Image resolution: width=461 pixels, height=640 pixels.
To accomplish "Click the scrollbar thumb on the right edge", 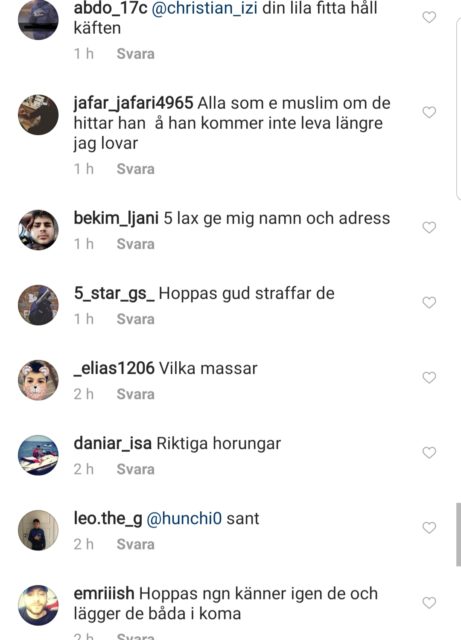I will coord(459,535).
